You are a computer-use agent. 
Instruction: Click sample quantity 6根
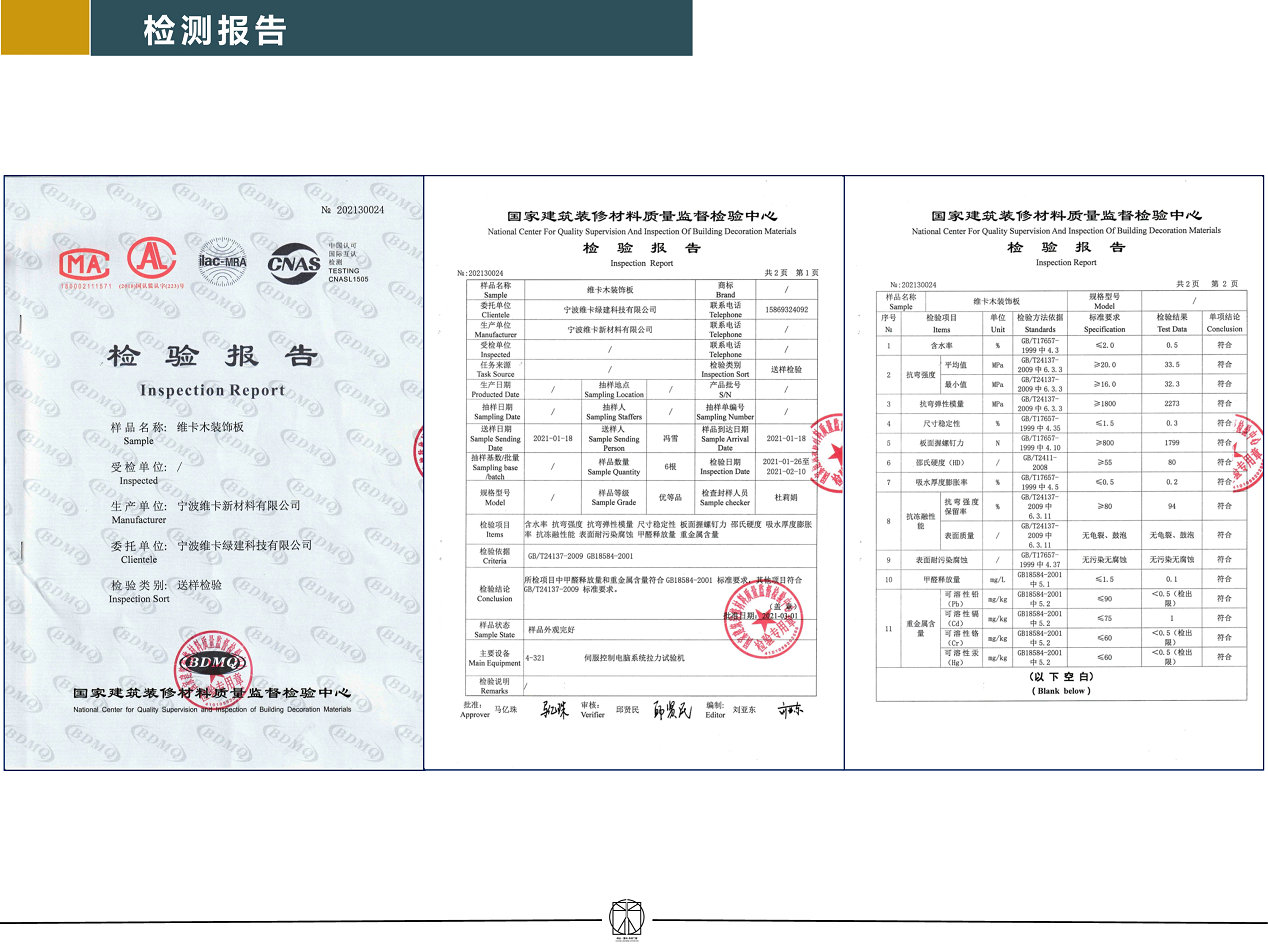coord(671,466)
